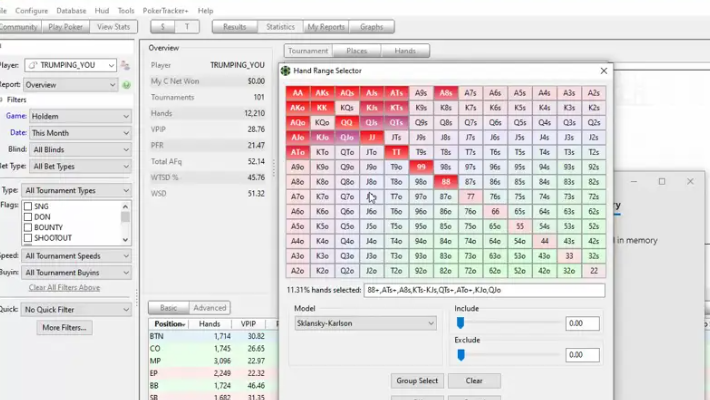Click the Exclude value input field
Viewport: 710px width, 400px height.
pos(582,355)
